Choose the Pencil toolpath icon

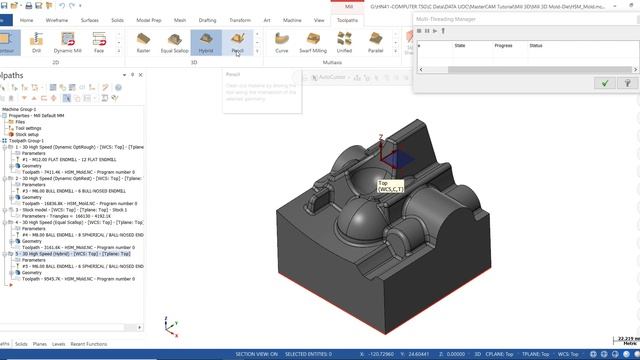coord(238,42)
